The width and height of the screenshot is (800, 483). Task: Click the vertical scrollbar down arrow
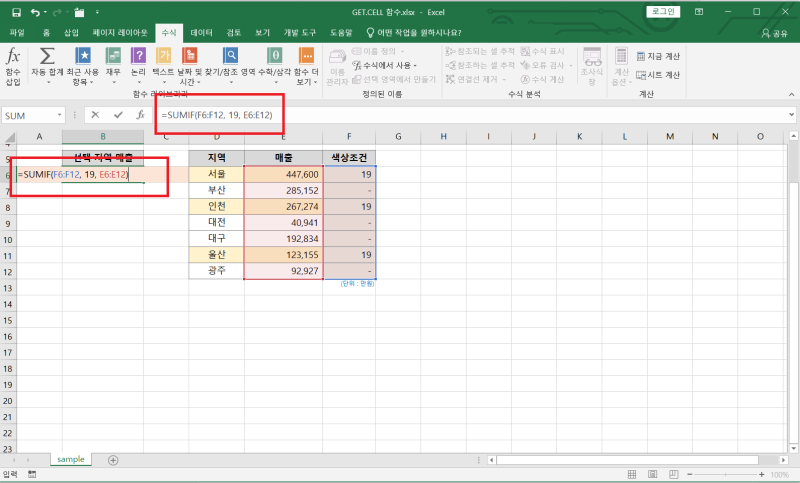coord(793,448)
